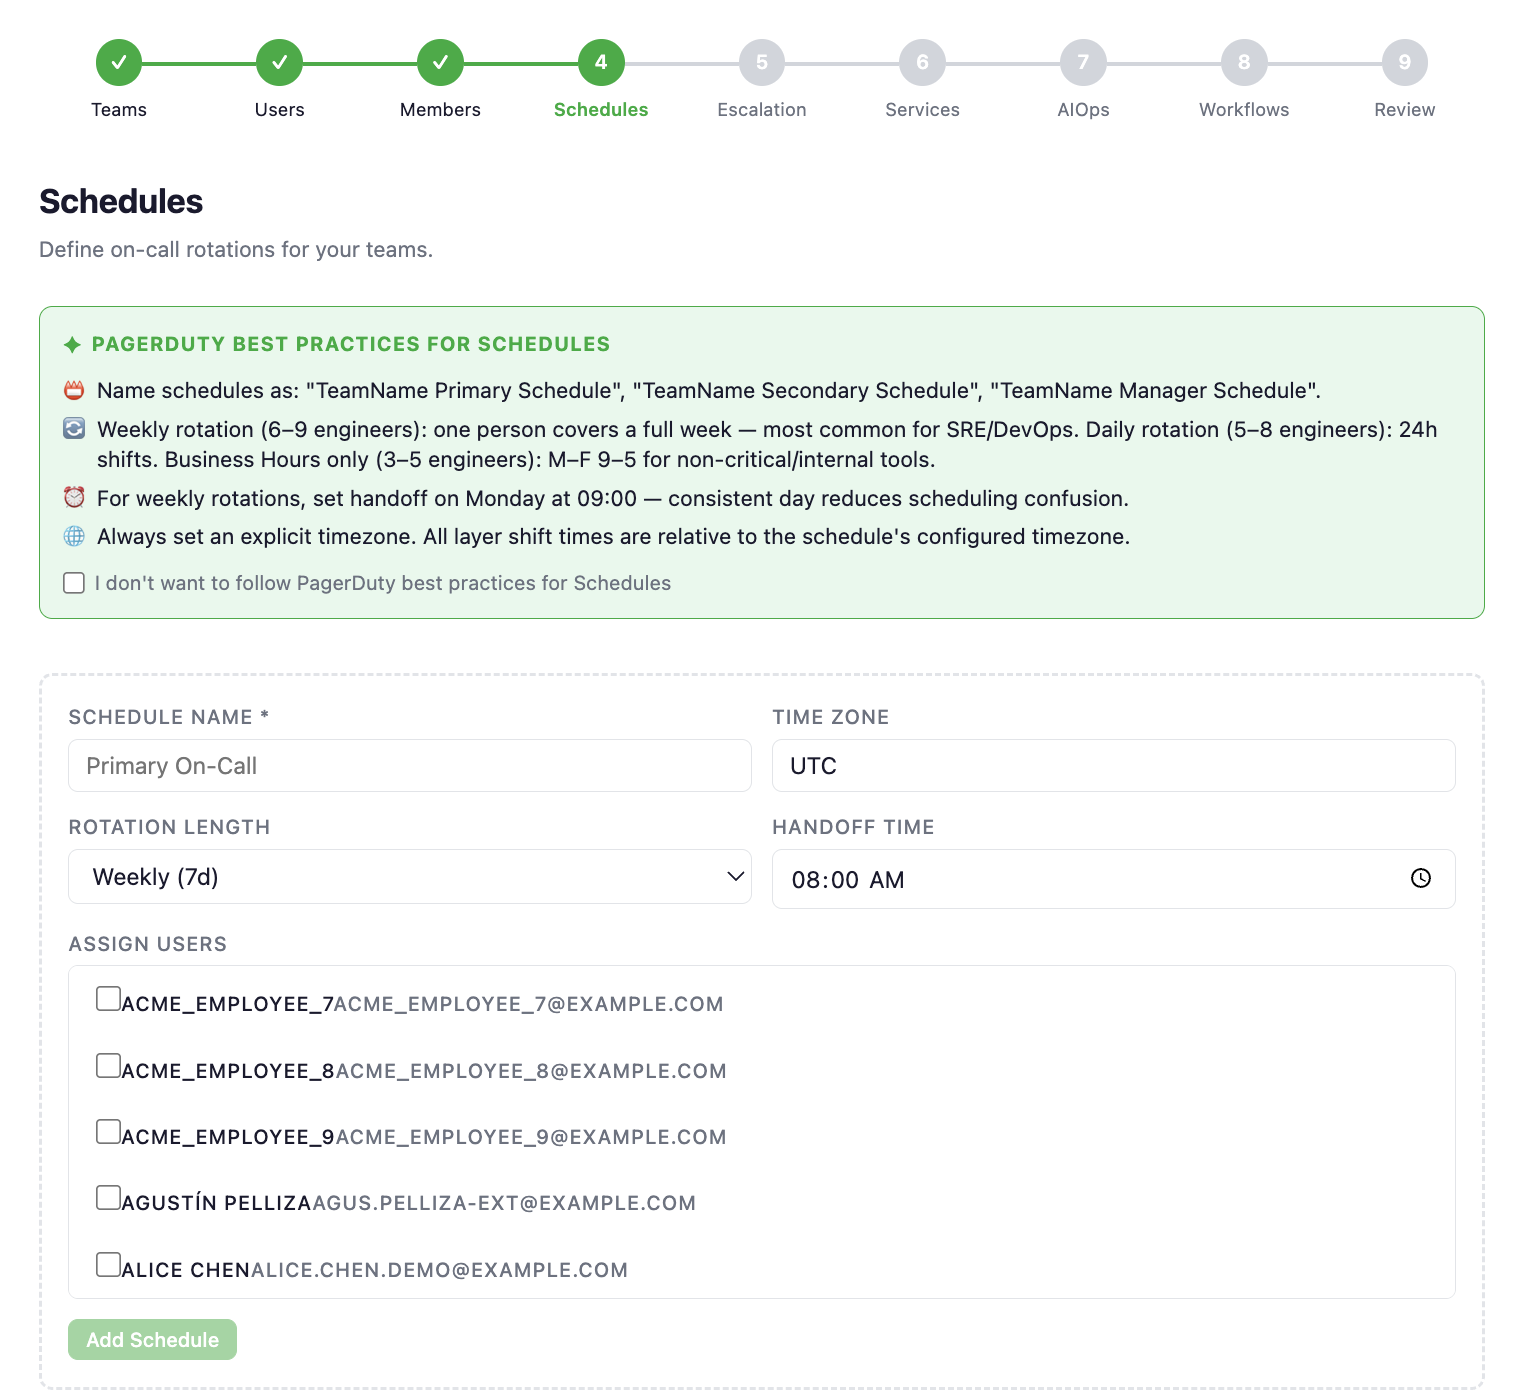Viewport: 1520px width, 1390px height.
Task: Jump to step 9 Review circle
Action: pos(1405,63)
